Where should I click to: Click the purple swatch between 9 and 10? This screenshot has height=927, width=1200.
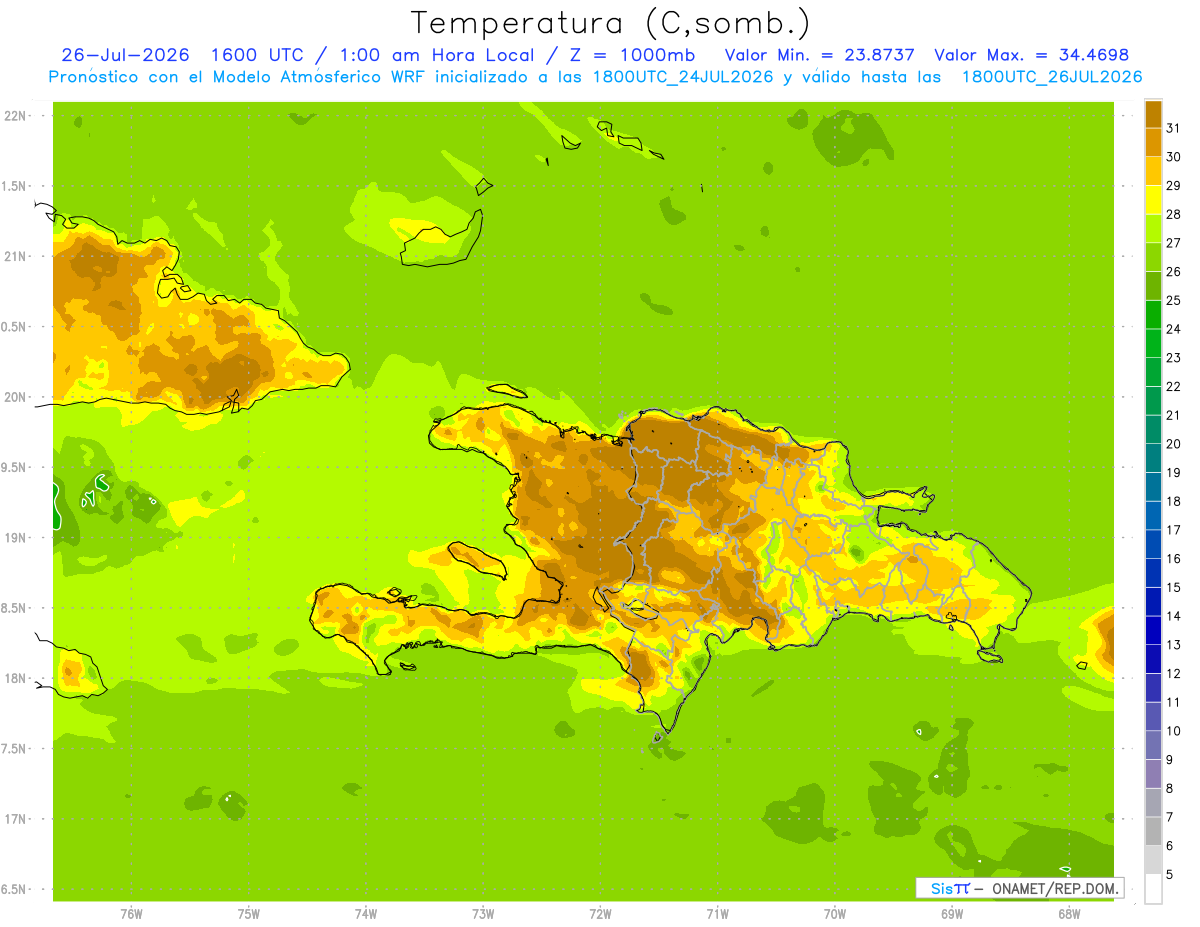point(1153,745)
